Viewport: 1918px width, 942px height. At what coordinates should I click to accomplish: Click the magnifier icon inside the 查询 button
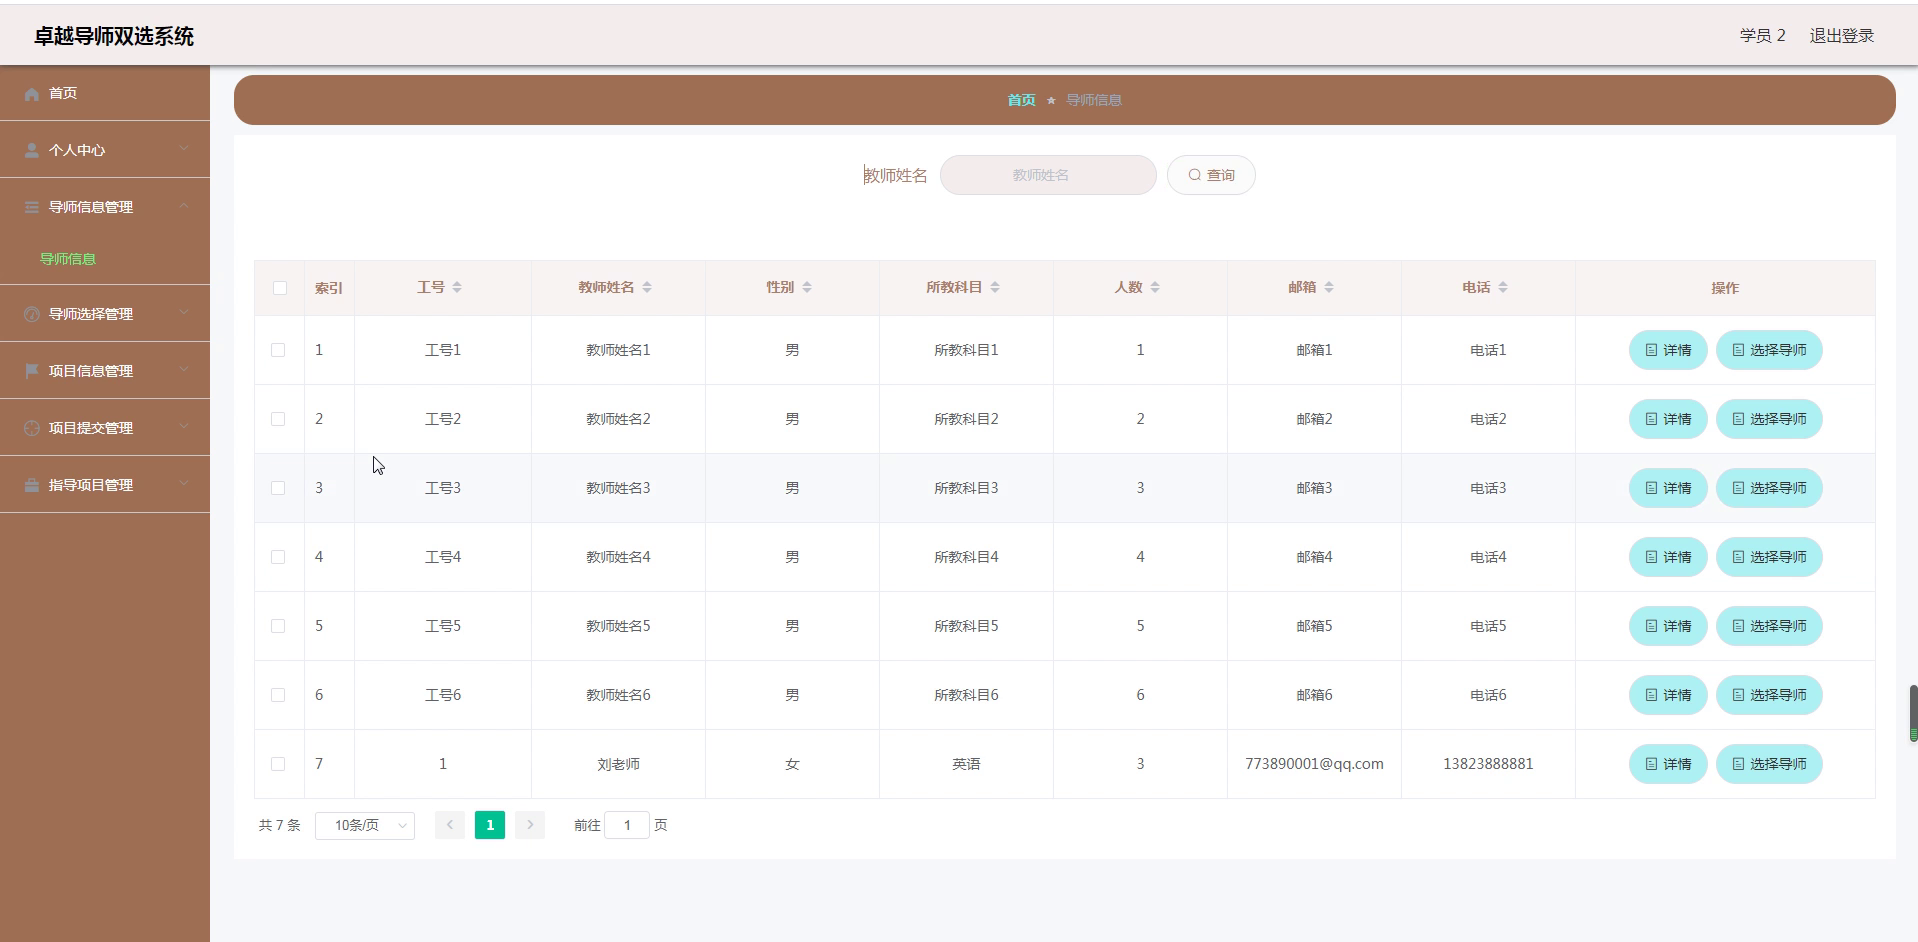coord(1192,174)
